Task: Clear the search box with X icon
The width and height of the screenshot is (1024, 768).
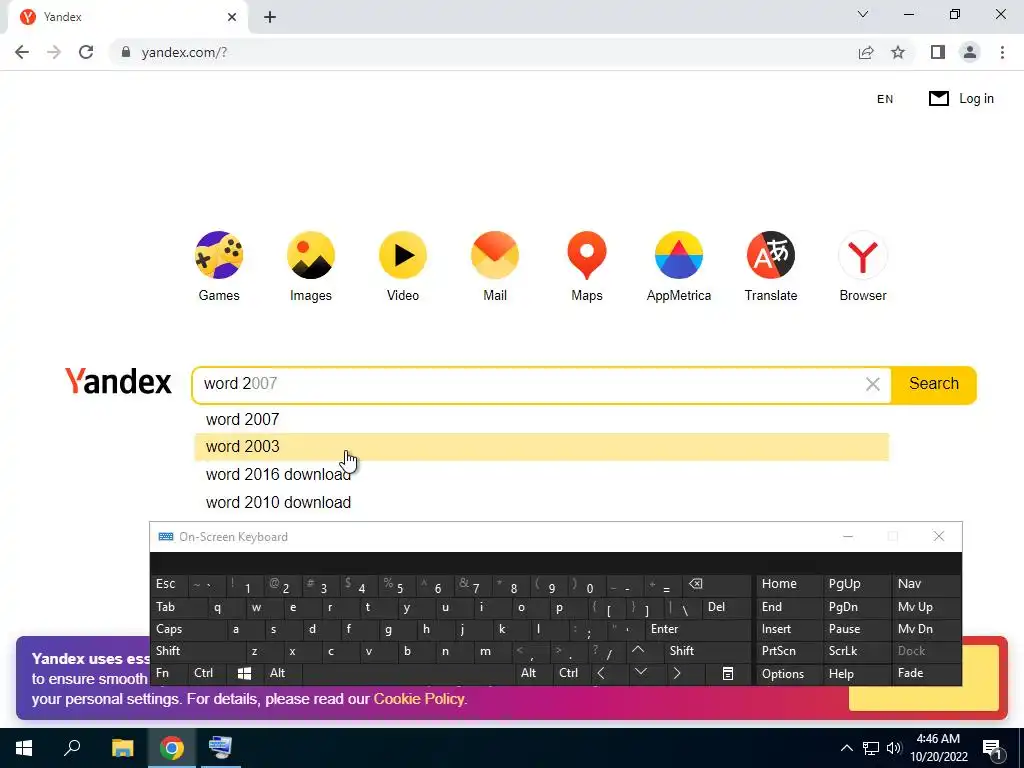Action: point(872,384)
